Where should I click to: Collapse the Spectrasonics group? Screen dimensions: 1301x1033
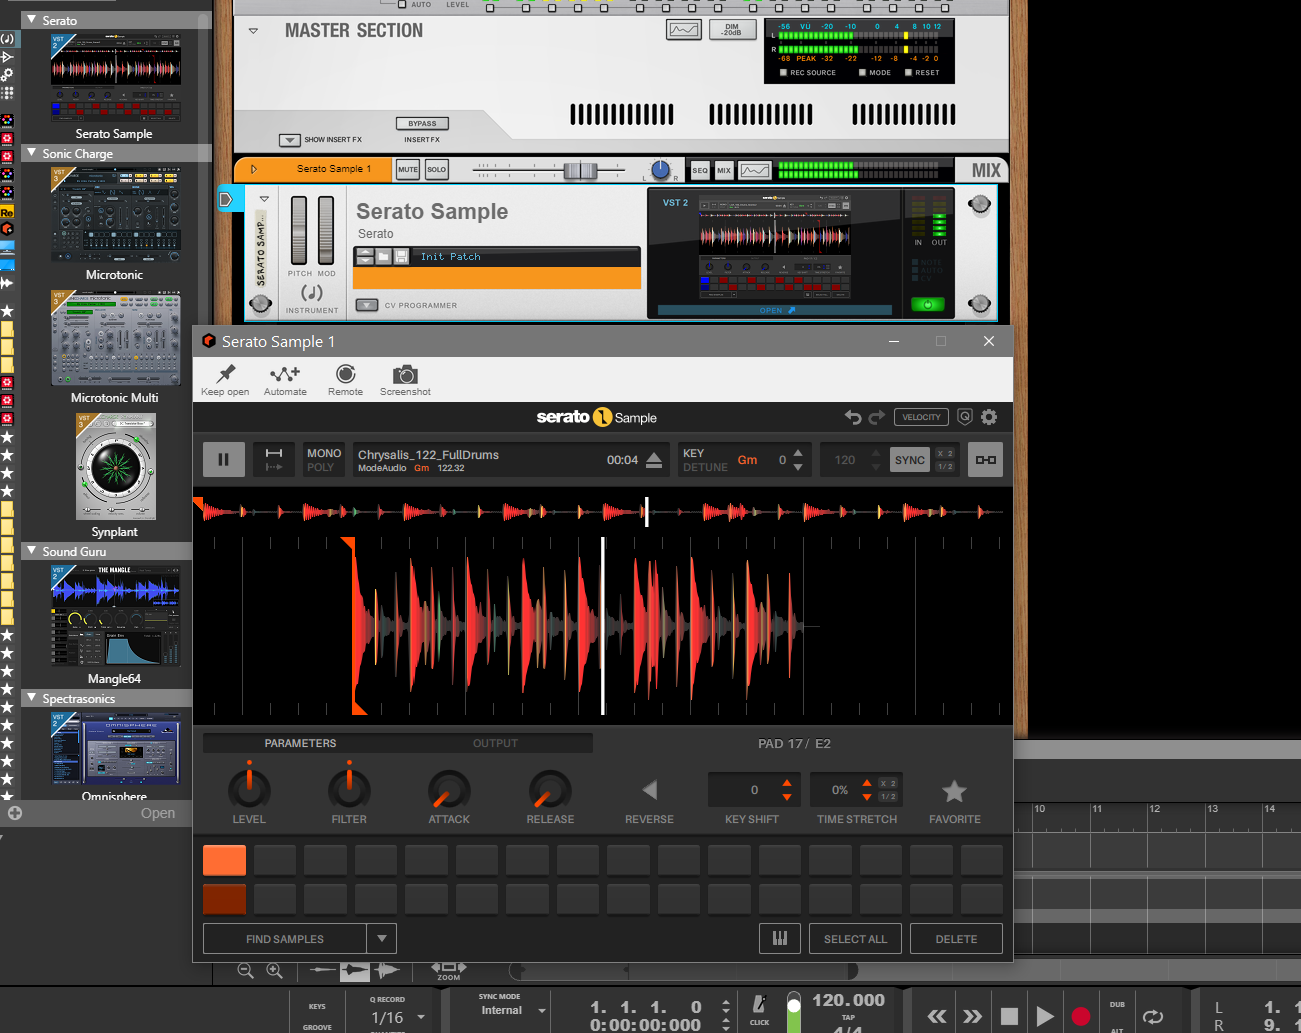click(x=31, y=698)
